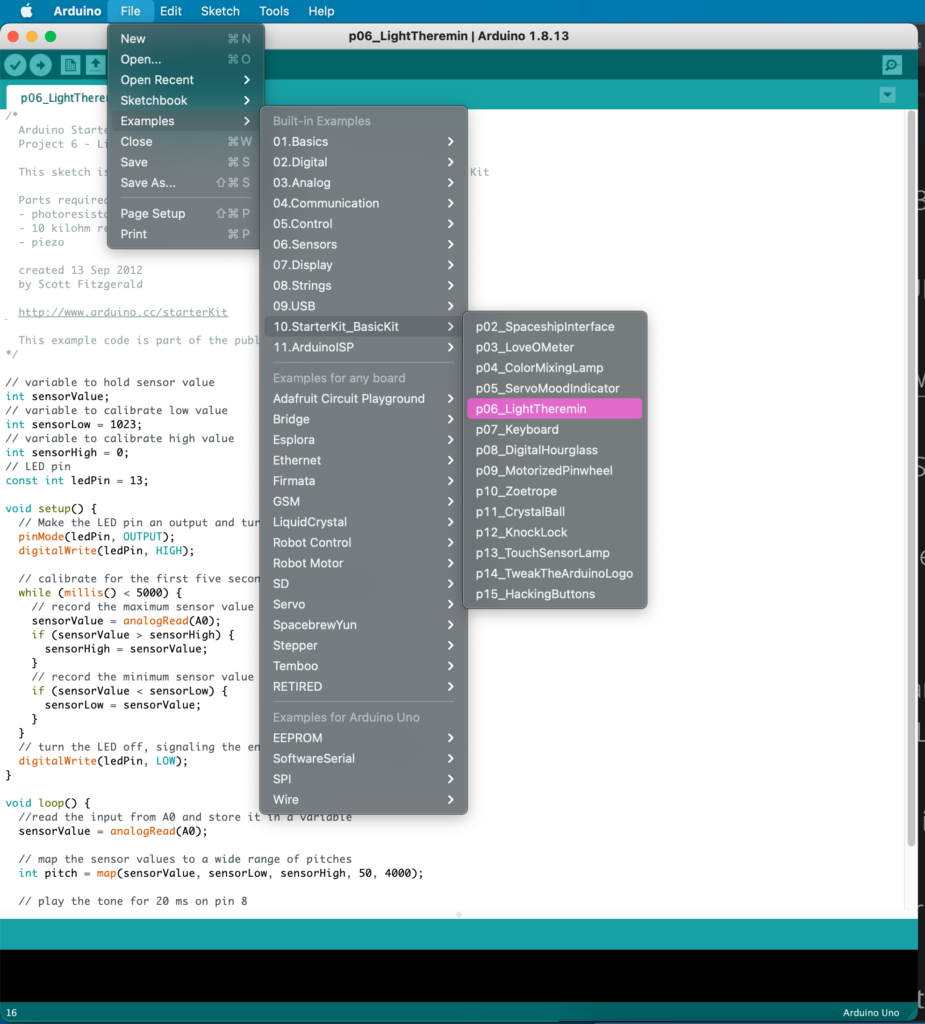
Task: Open the p02_SpaceshipInterface example
Action: click(555, 327)
